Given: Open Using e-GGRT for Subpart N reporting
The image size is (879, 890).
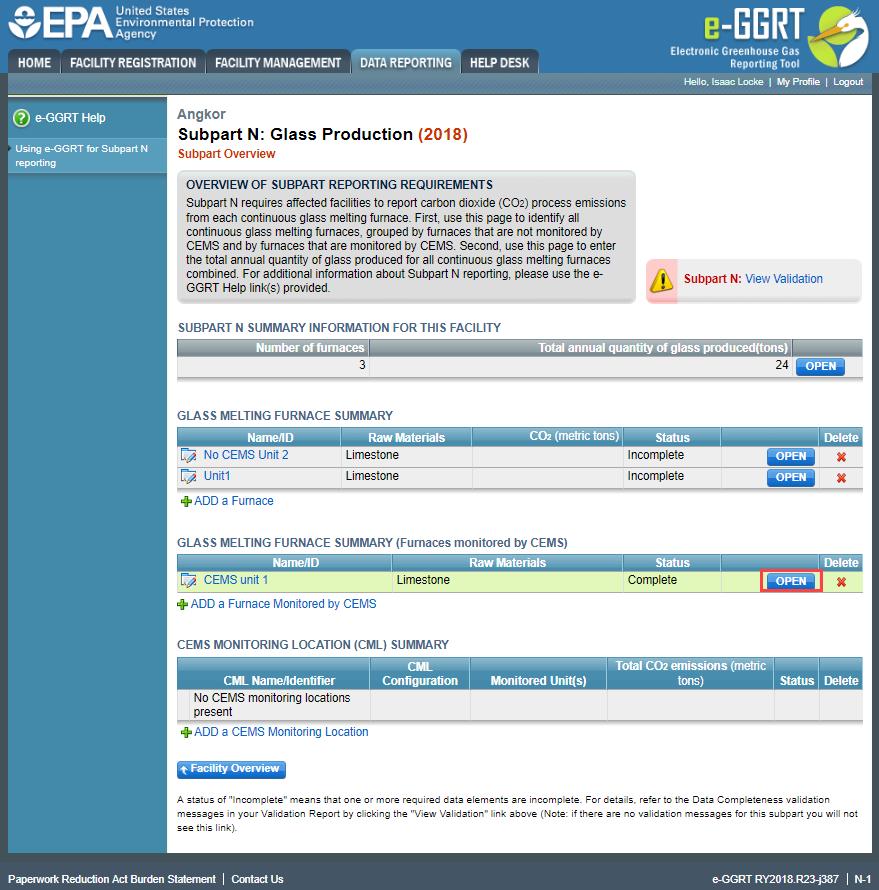Looking at the screenshot, I should (82, 156).
